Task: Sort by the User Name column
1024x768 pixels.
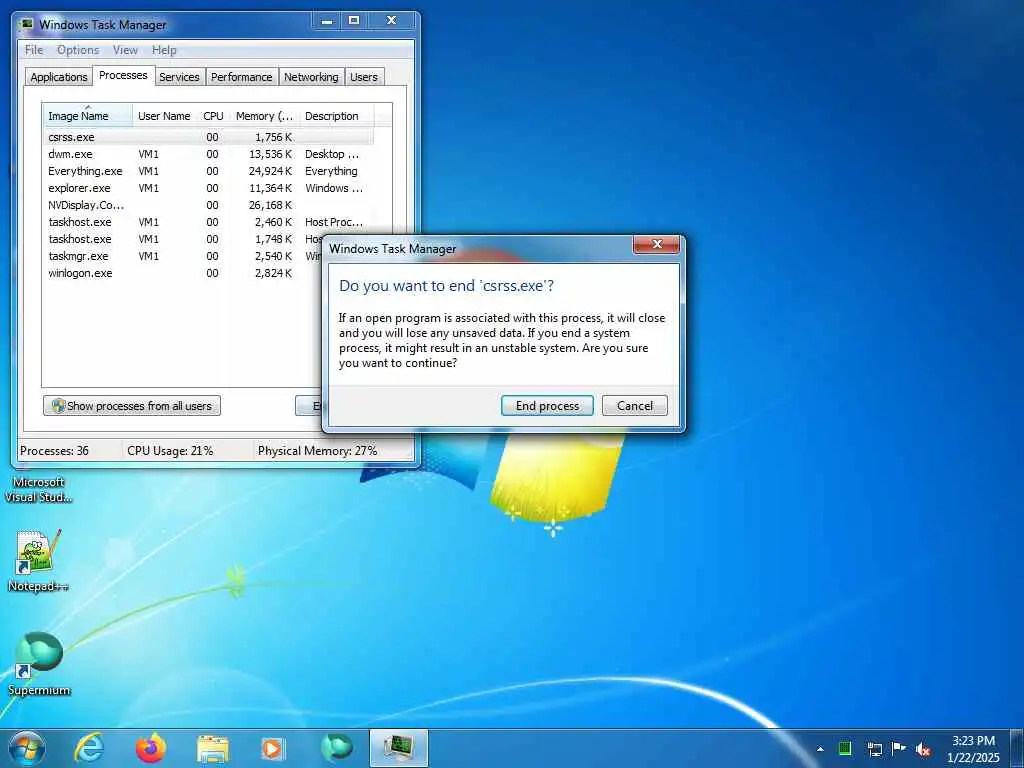Action: 165,116
